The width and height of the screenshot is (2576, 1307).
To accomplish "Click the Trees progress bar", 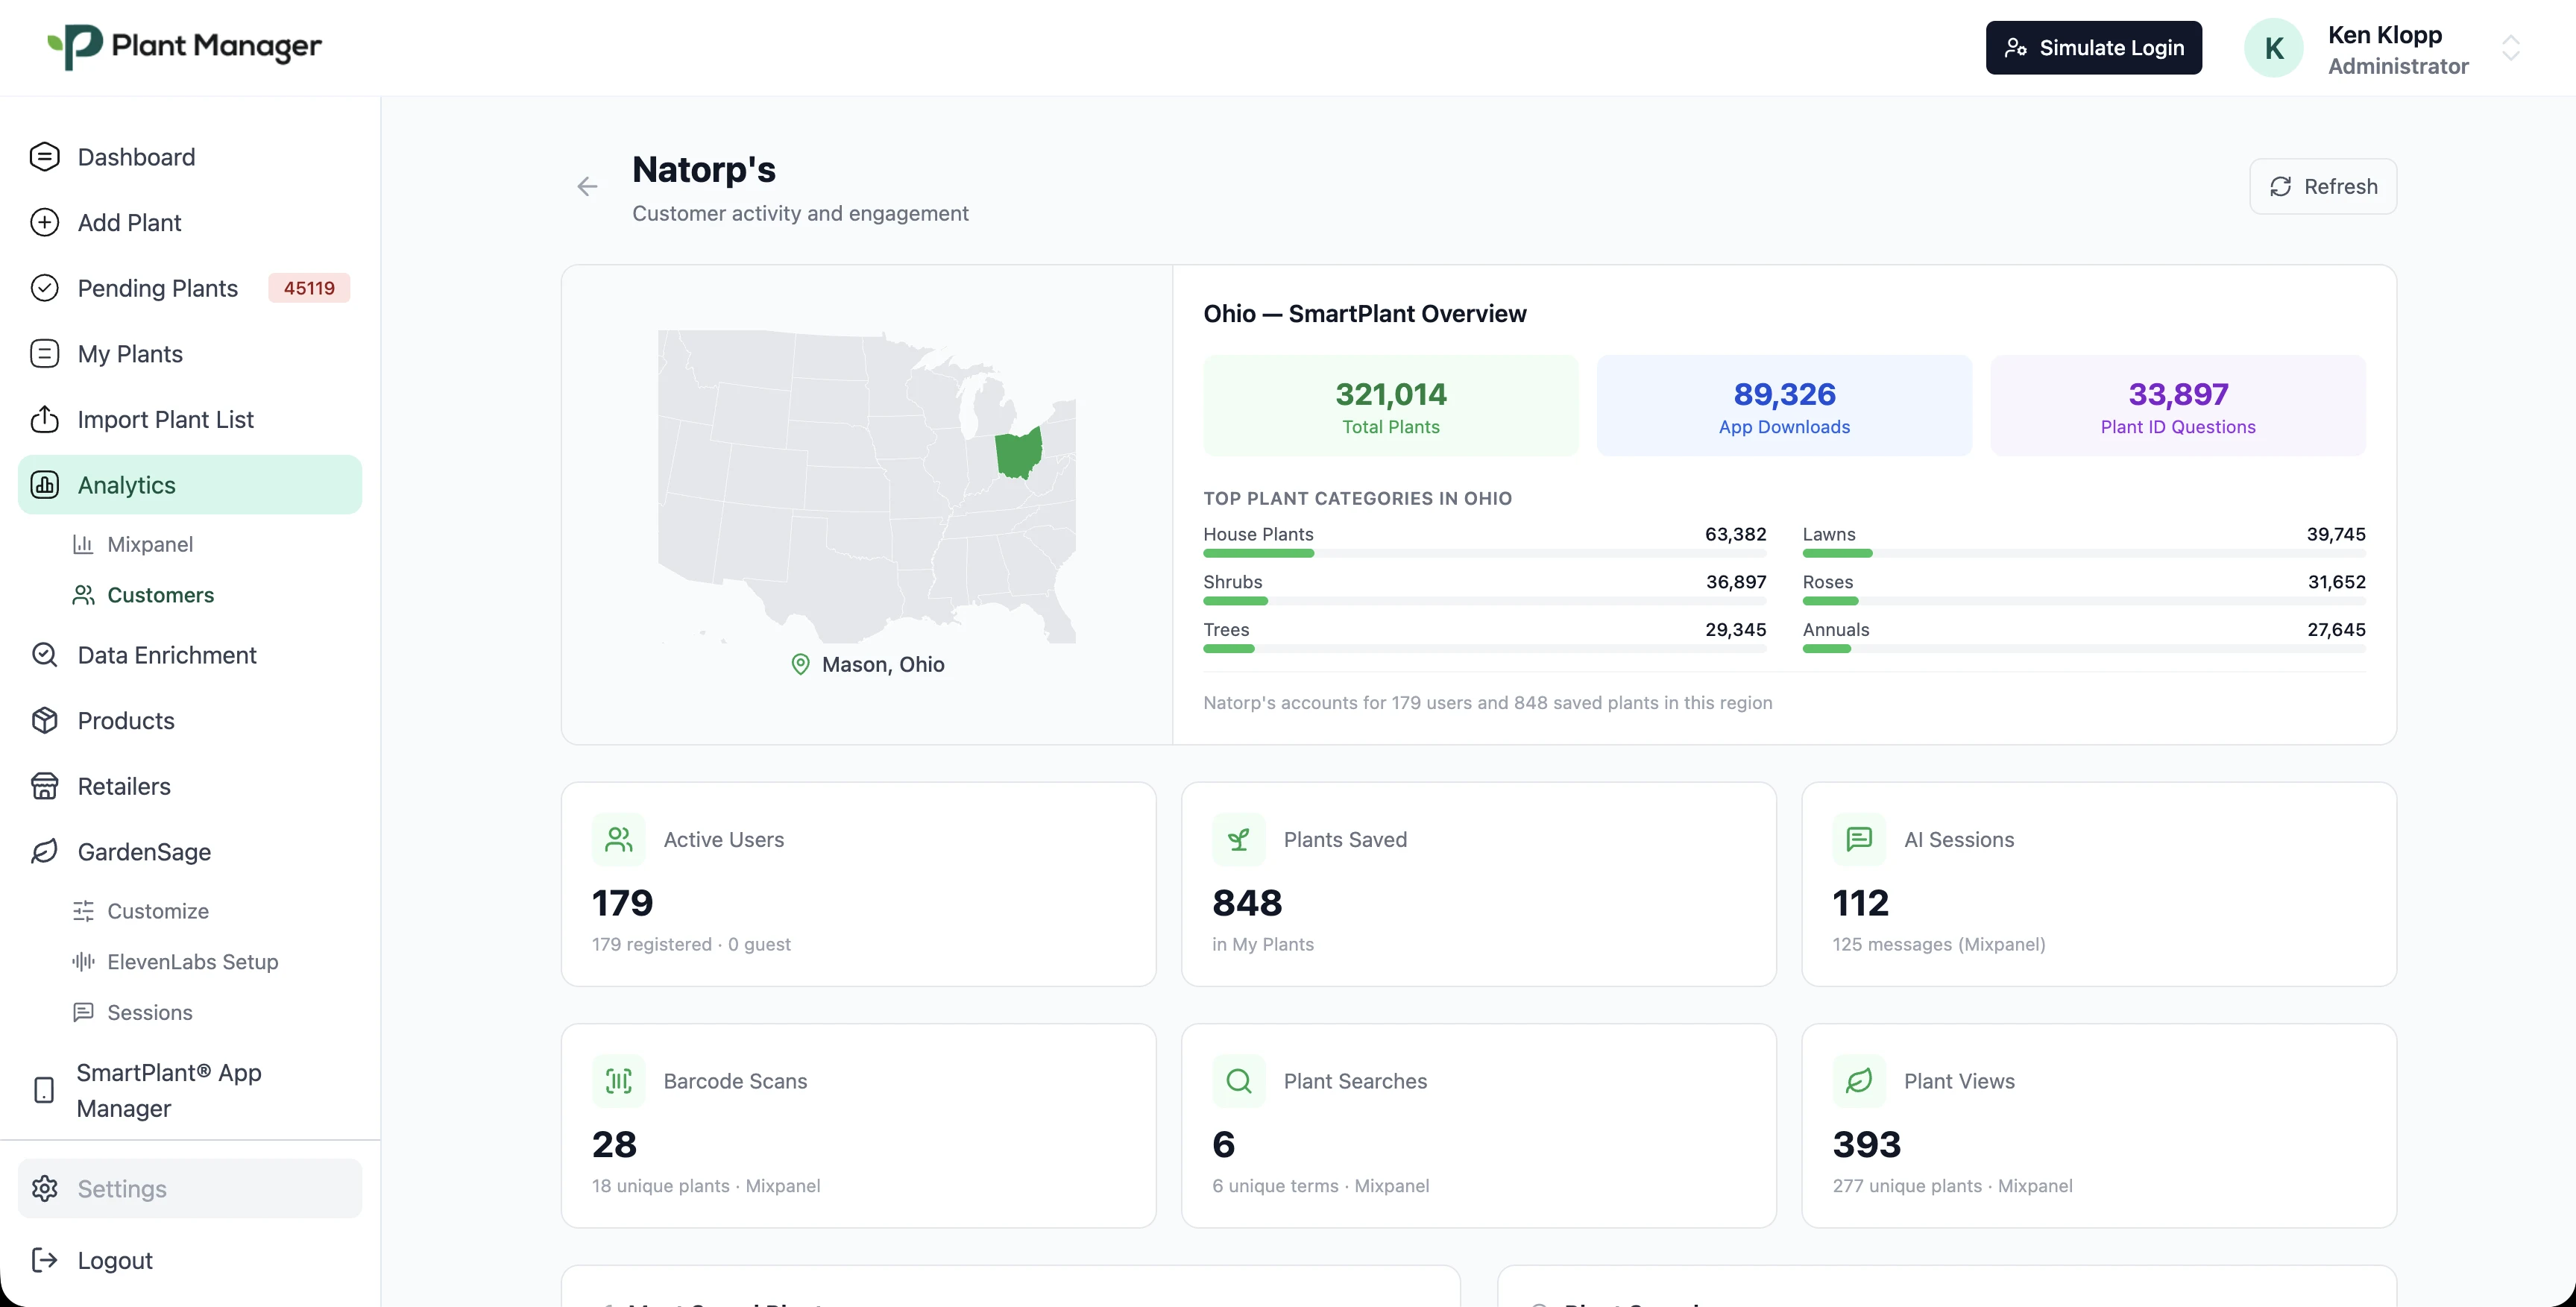I will click(x=1484, y=649).
